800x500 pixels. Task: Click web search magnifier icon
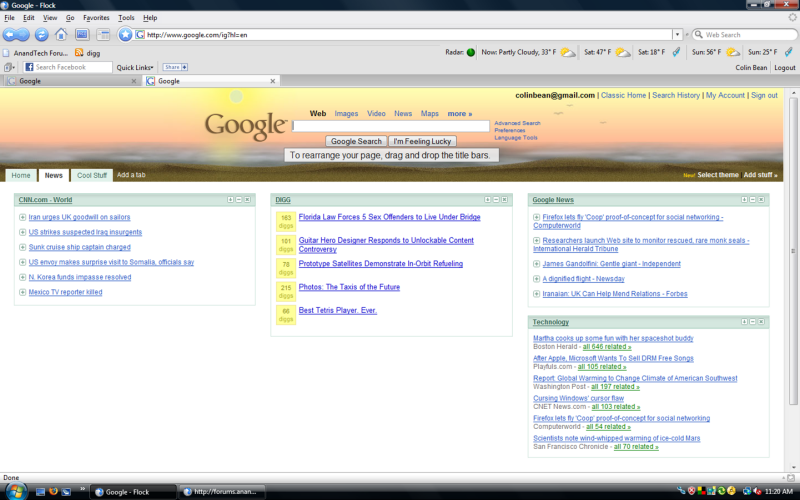(x=698, y=35)
